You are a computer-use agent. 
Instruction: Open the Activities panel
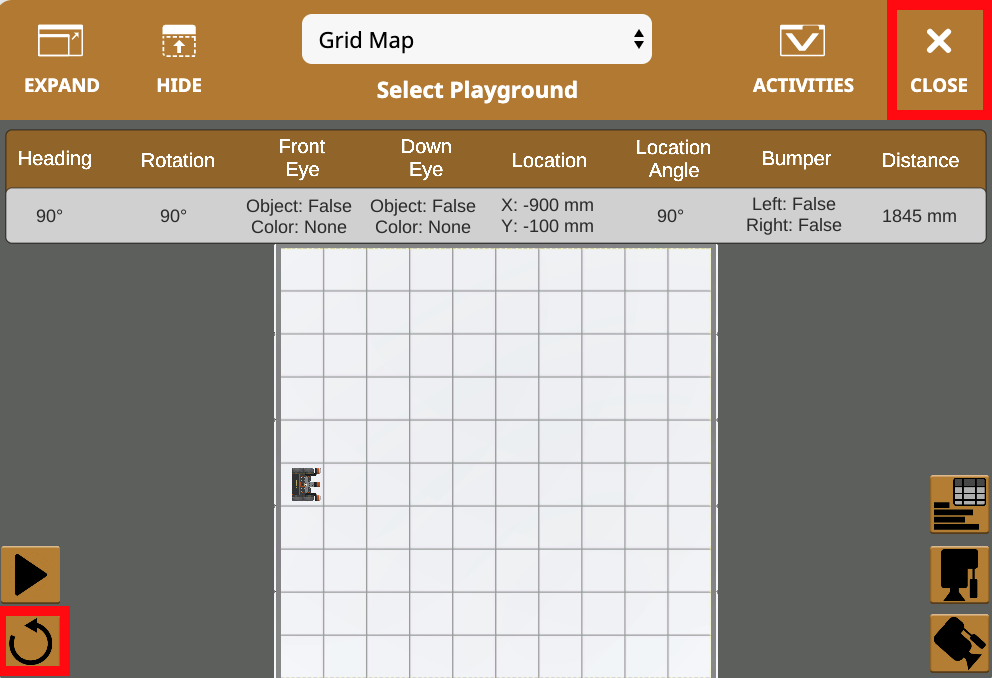point(803,59)
